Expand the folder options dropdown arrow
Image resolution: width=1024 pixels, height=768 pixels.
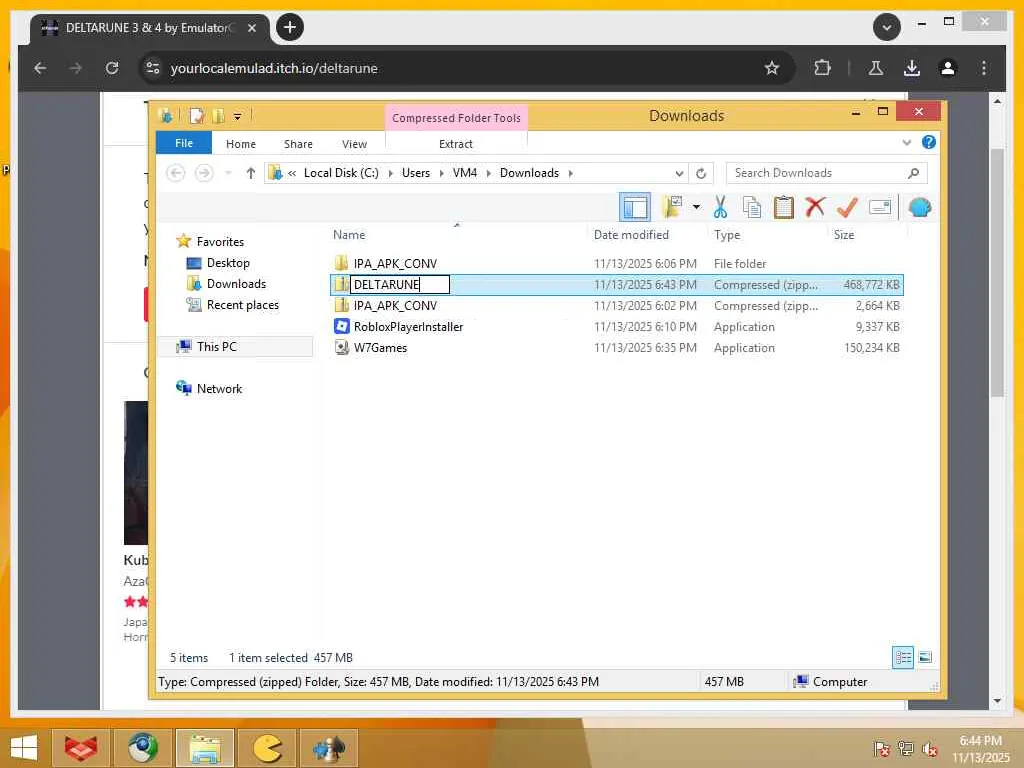(696, 208)
